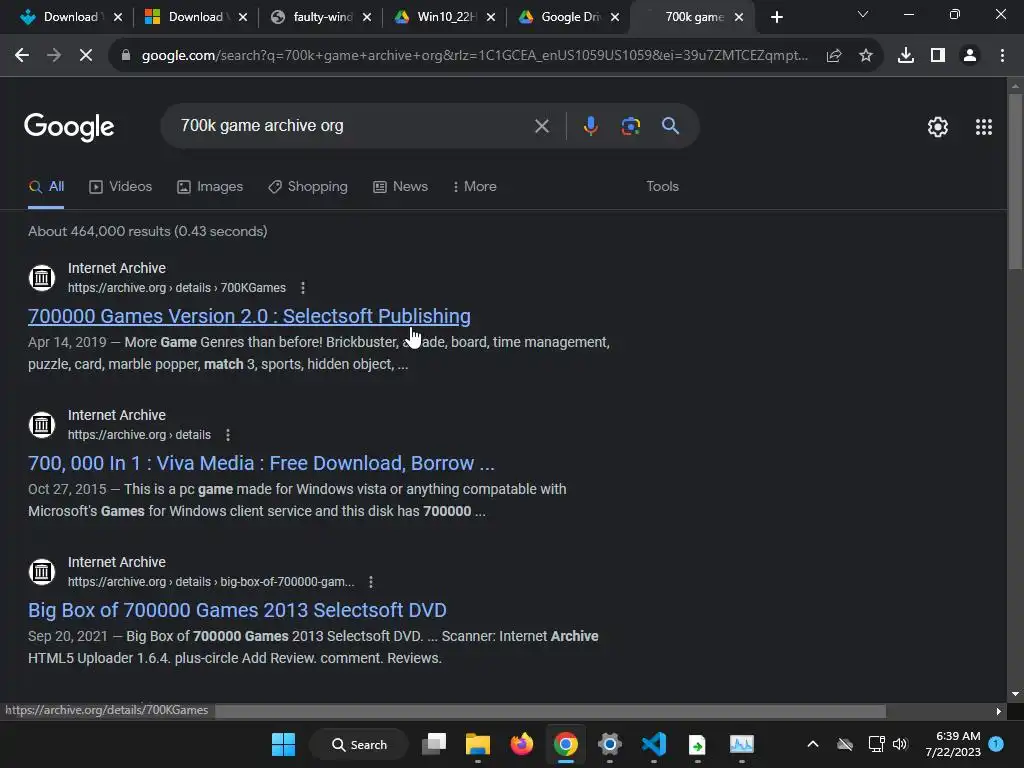
Task: Click the archive.org 700KGames breadcrumb URL
Action: click(x=176, y=288)
